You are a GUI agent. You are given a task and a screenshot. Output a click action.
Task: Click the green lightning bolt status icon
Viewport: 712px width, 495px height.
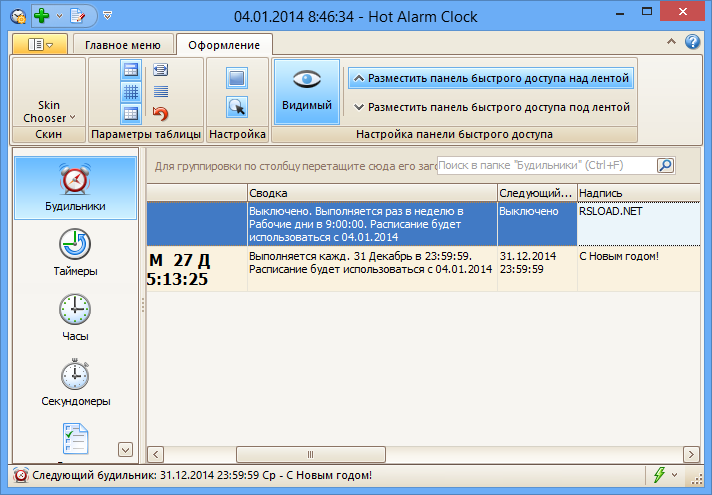pyautogui.click(x=659, y=475)
